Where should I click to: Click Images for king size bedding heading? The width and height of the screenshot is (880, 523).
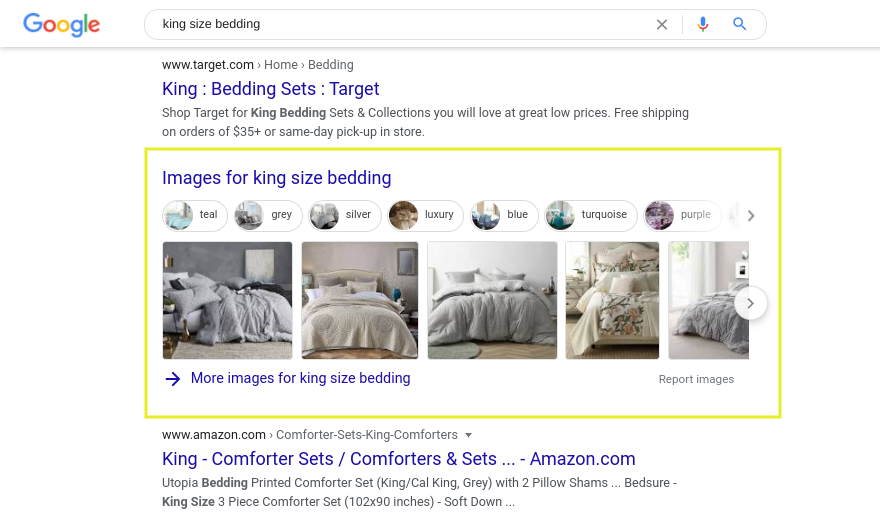[276, 178]
